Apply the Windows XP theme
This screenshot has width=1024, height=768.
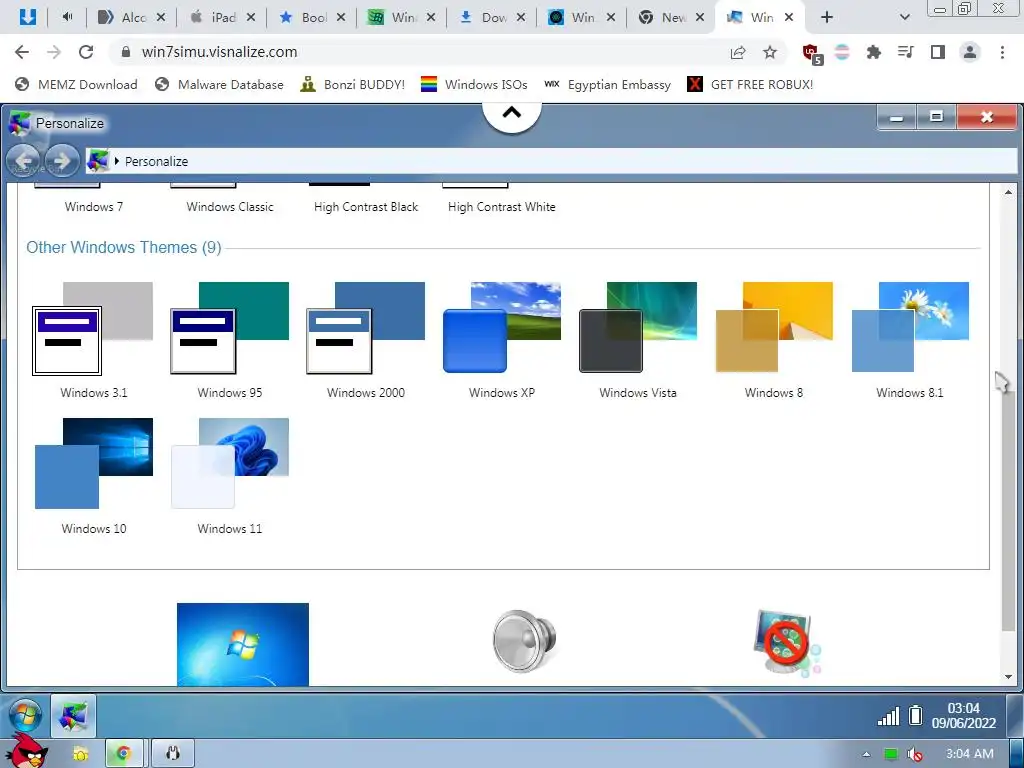502,328
